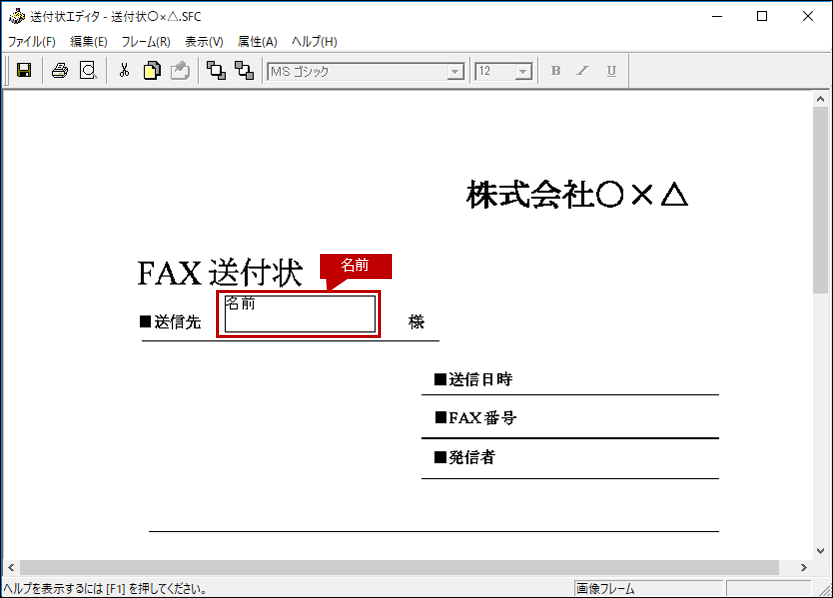Click the ■送信日時 label

pyautogui.click(x=473, y=379)
